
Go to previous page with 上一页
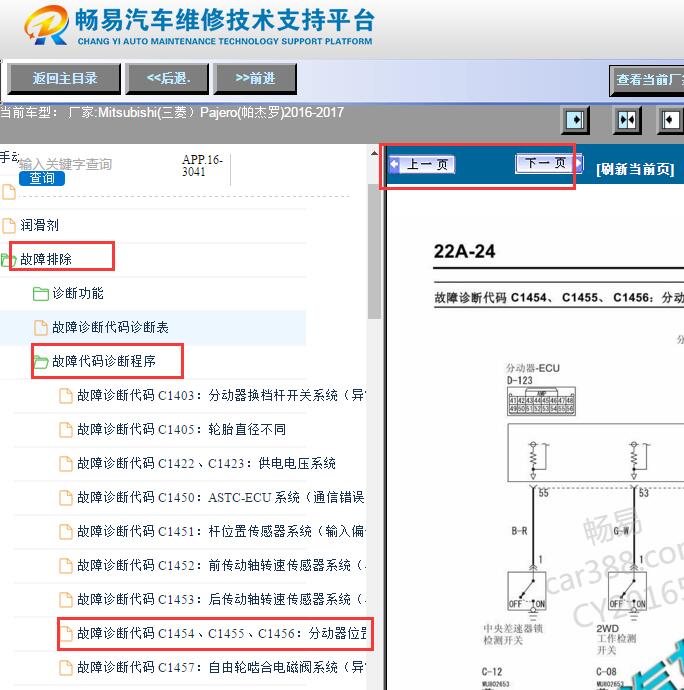click(x=423, y=165)
